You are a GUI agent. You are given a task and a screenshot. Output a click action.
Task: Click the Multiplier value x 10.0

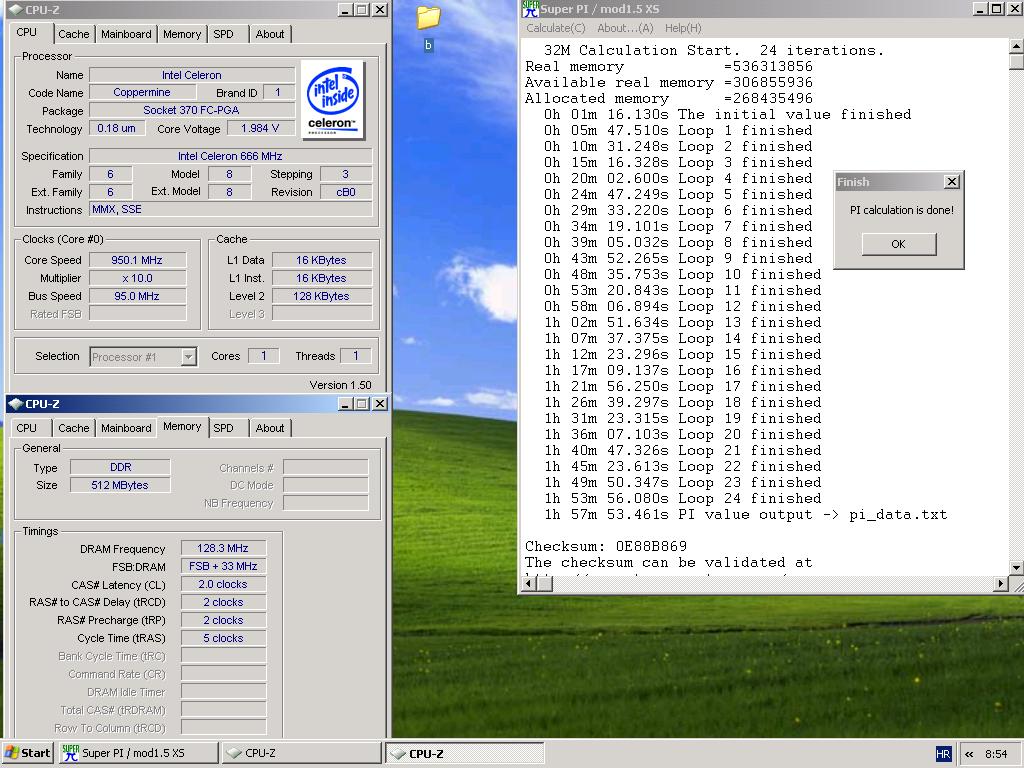137,278
